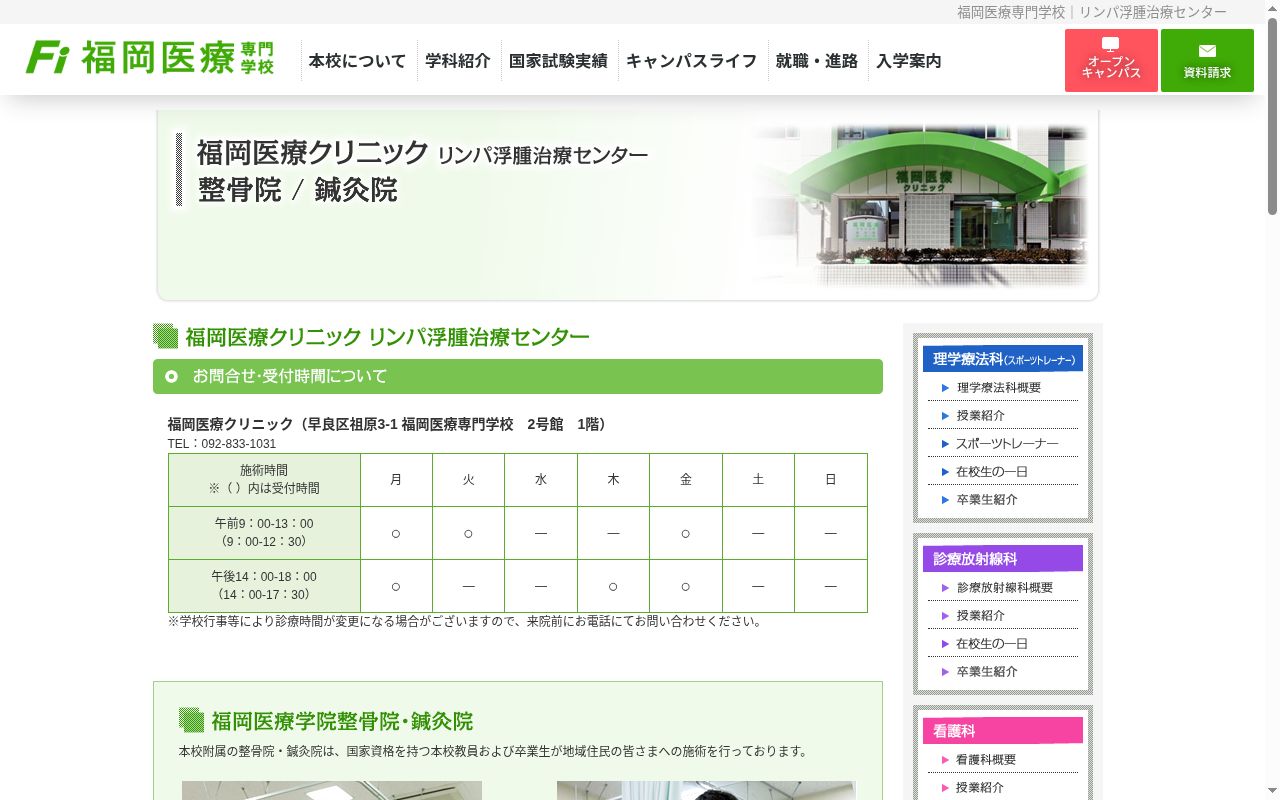Click the 福岡医療専門学校 link at top right
Viewport: 1280px width, 800px height.
pyautogui.click(x=1011, y=12)
